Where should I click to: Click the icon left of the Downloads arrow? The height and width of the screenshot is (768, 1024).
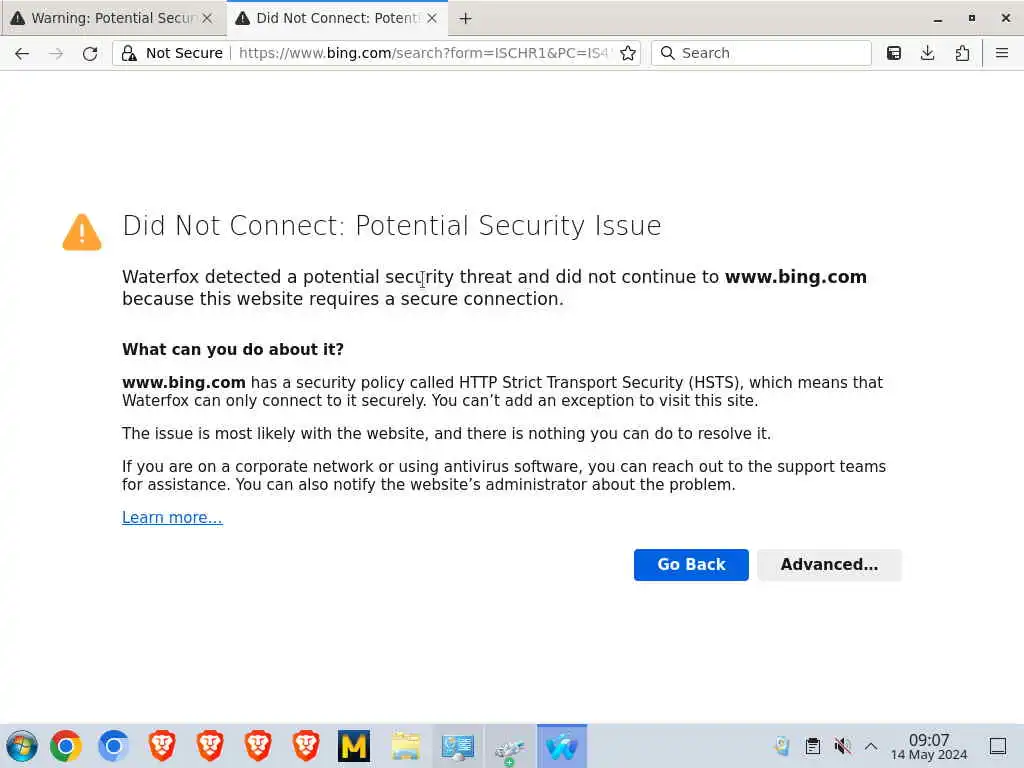[894, 54]
